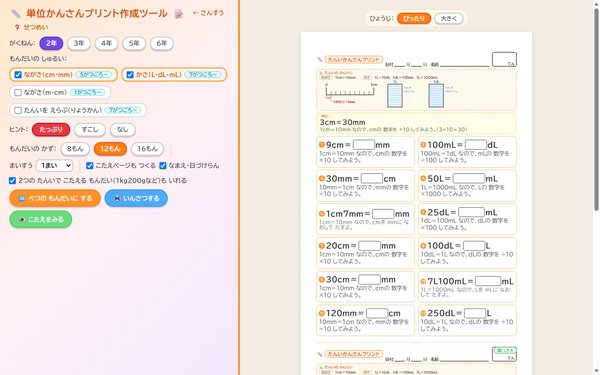The height and width of the screenshot is (375, 600).
Task: Click answer box for 30mm= problem
Action: [x=372, y=178]
